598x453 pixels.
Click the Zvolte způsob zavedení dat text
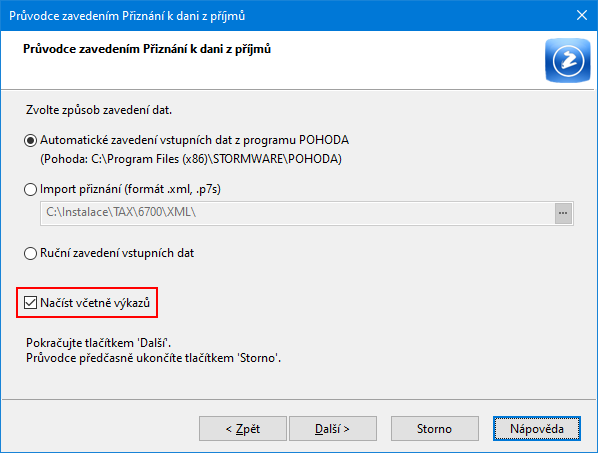pyautogui.click(x=99, y=110)
